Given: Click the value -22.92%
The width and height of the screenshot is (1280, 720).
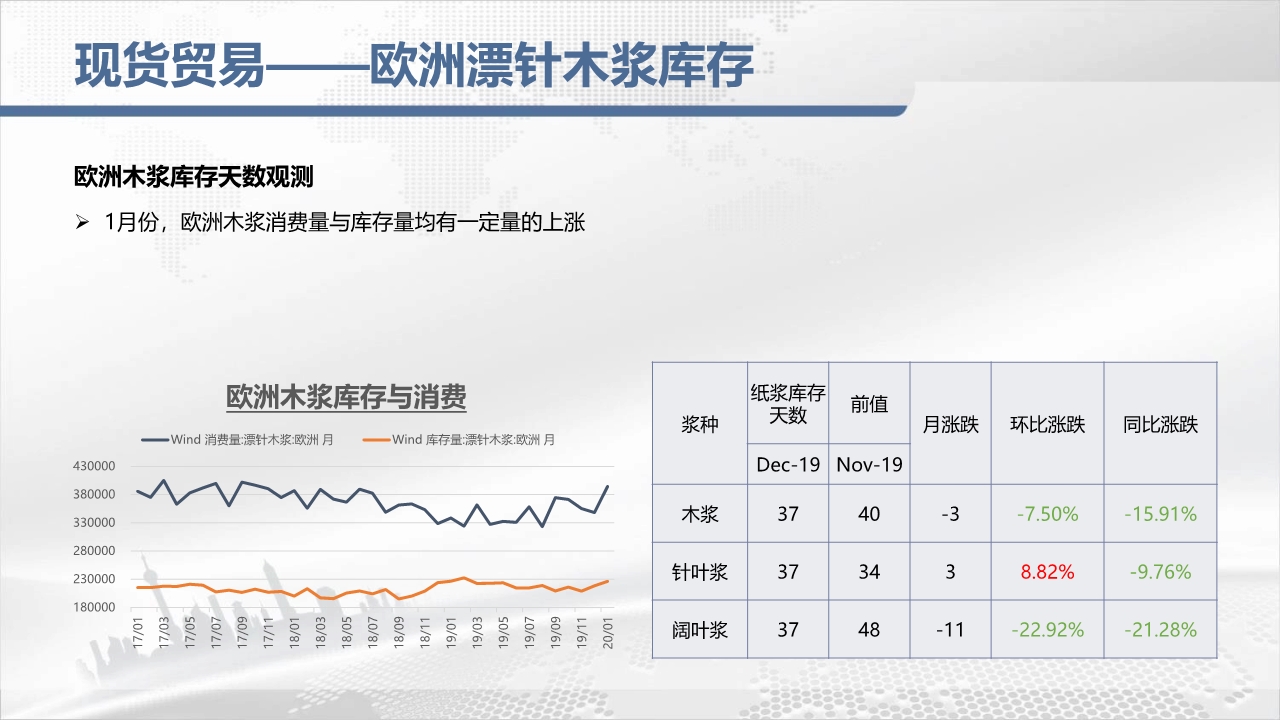Looking at the screenshot, I should pos(1047,630).
